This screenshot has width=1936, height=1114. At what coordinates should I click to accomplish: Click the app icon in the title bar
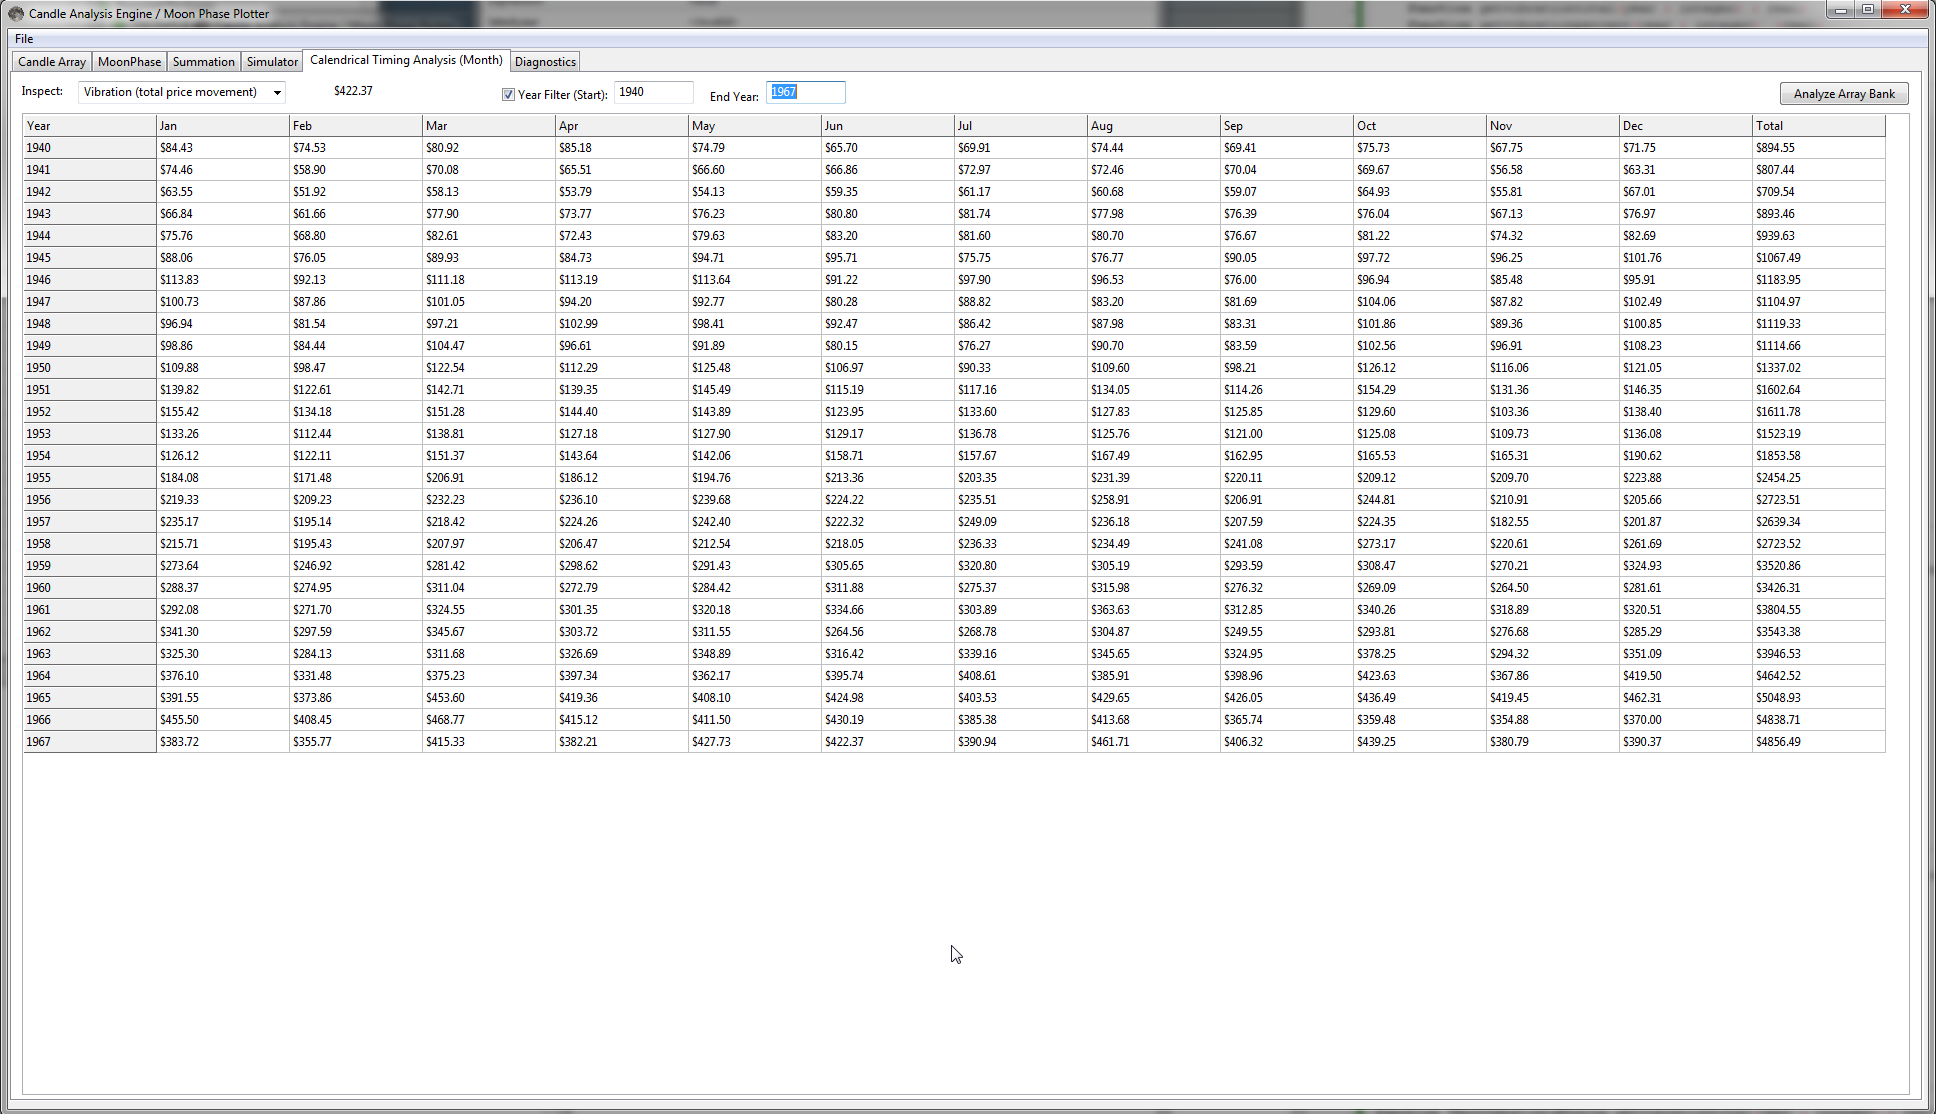(x=16, y=14)
